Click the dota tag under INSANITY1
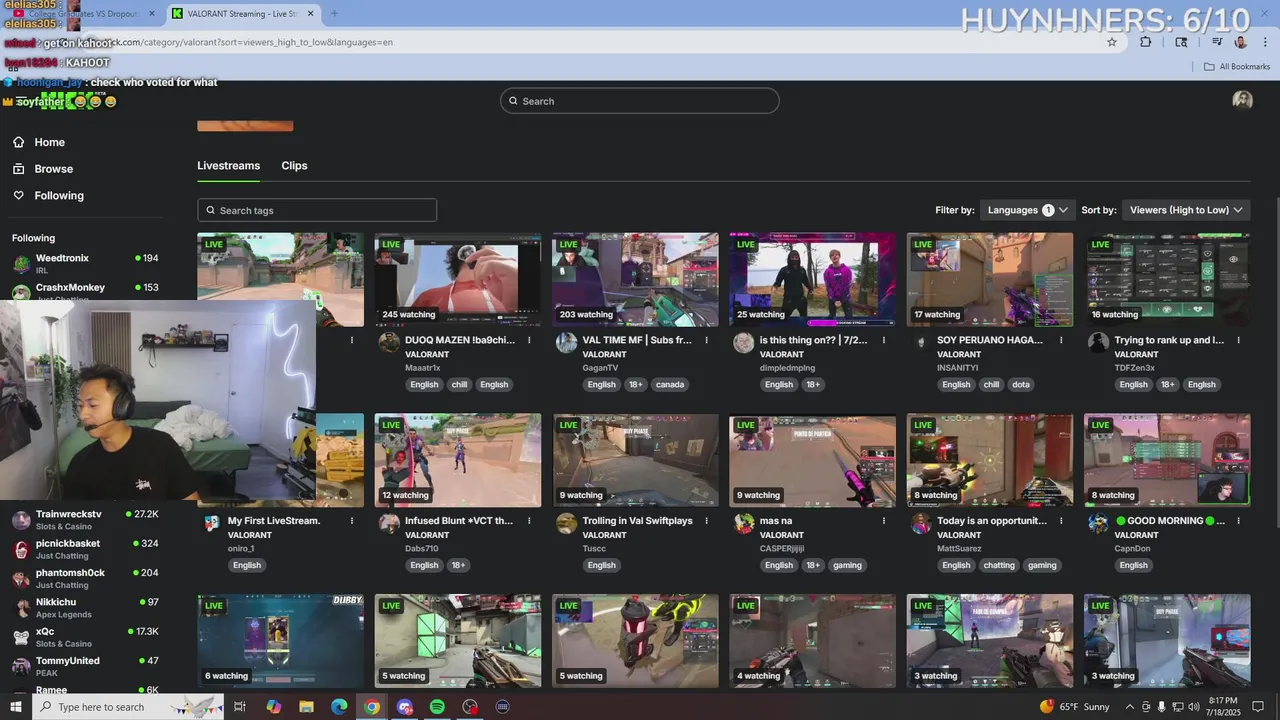Image resolution: width=1280 pixels, height=720 pixels. (x=1021, y=384)
